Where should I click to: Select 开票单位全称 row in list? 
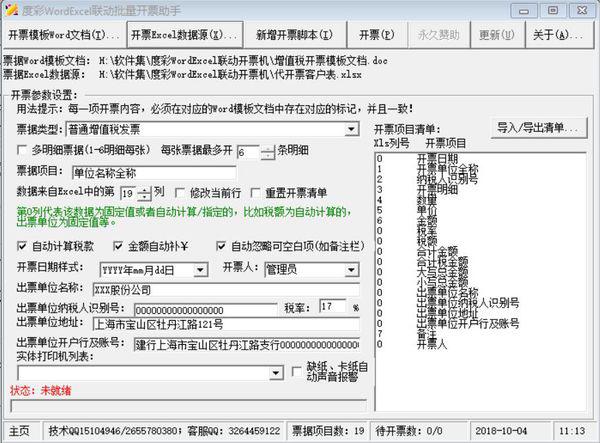[480, 168]
